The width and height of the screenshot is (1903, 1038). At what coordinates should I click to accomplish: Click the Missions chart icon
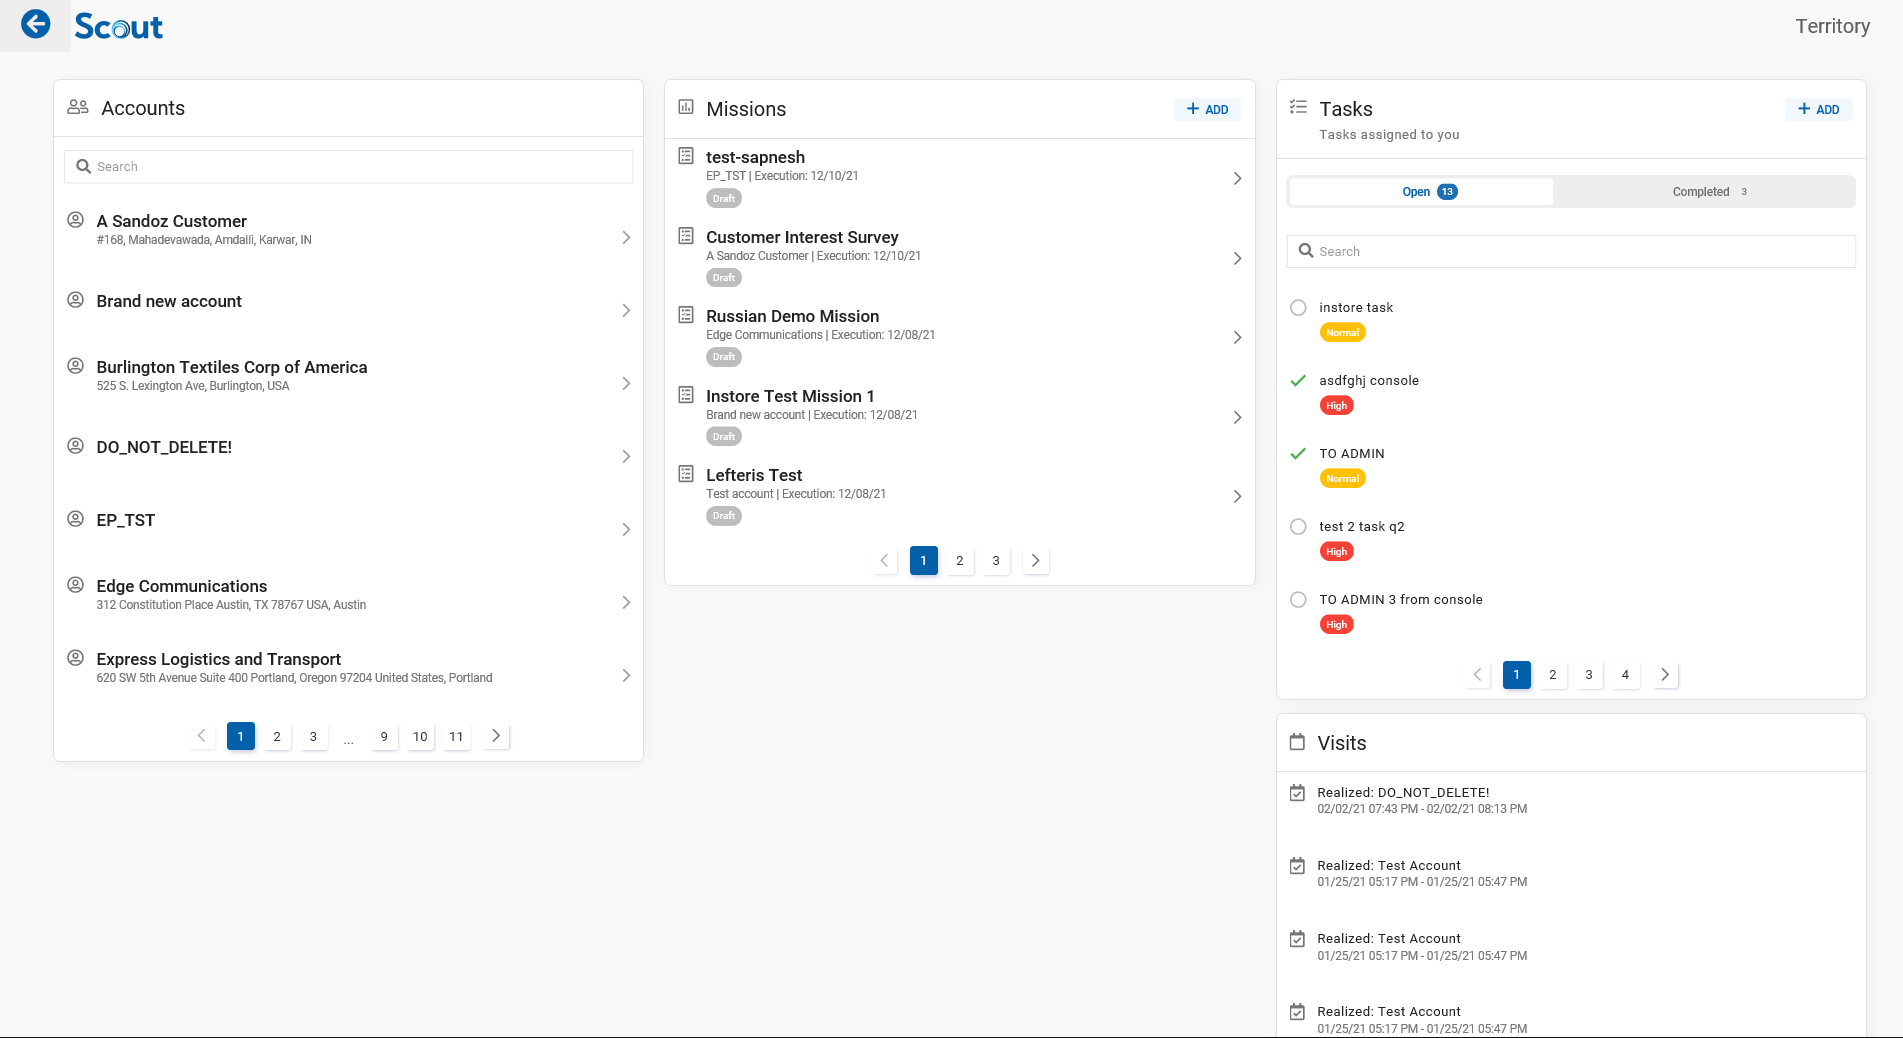tap(686, 107)
